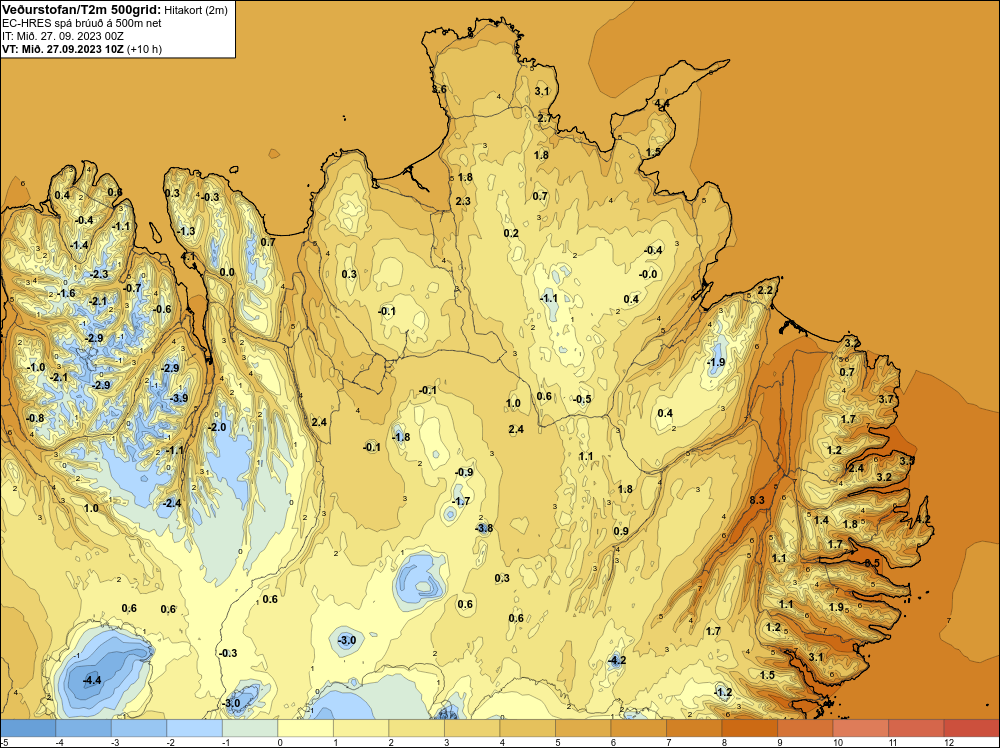Click the -1.4 temperature value
1000x748 pixels.
tap(79, 246)
